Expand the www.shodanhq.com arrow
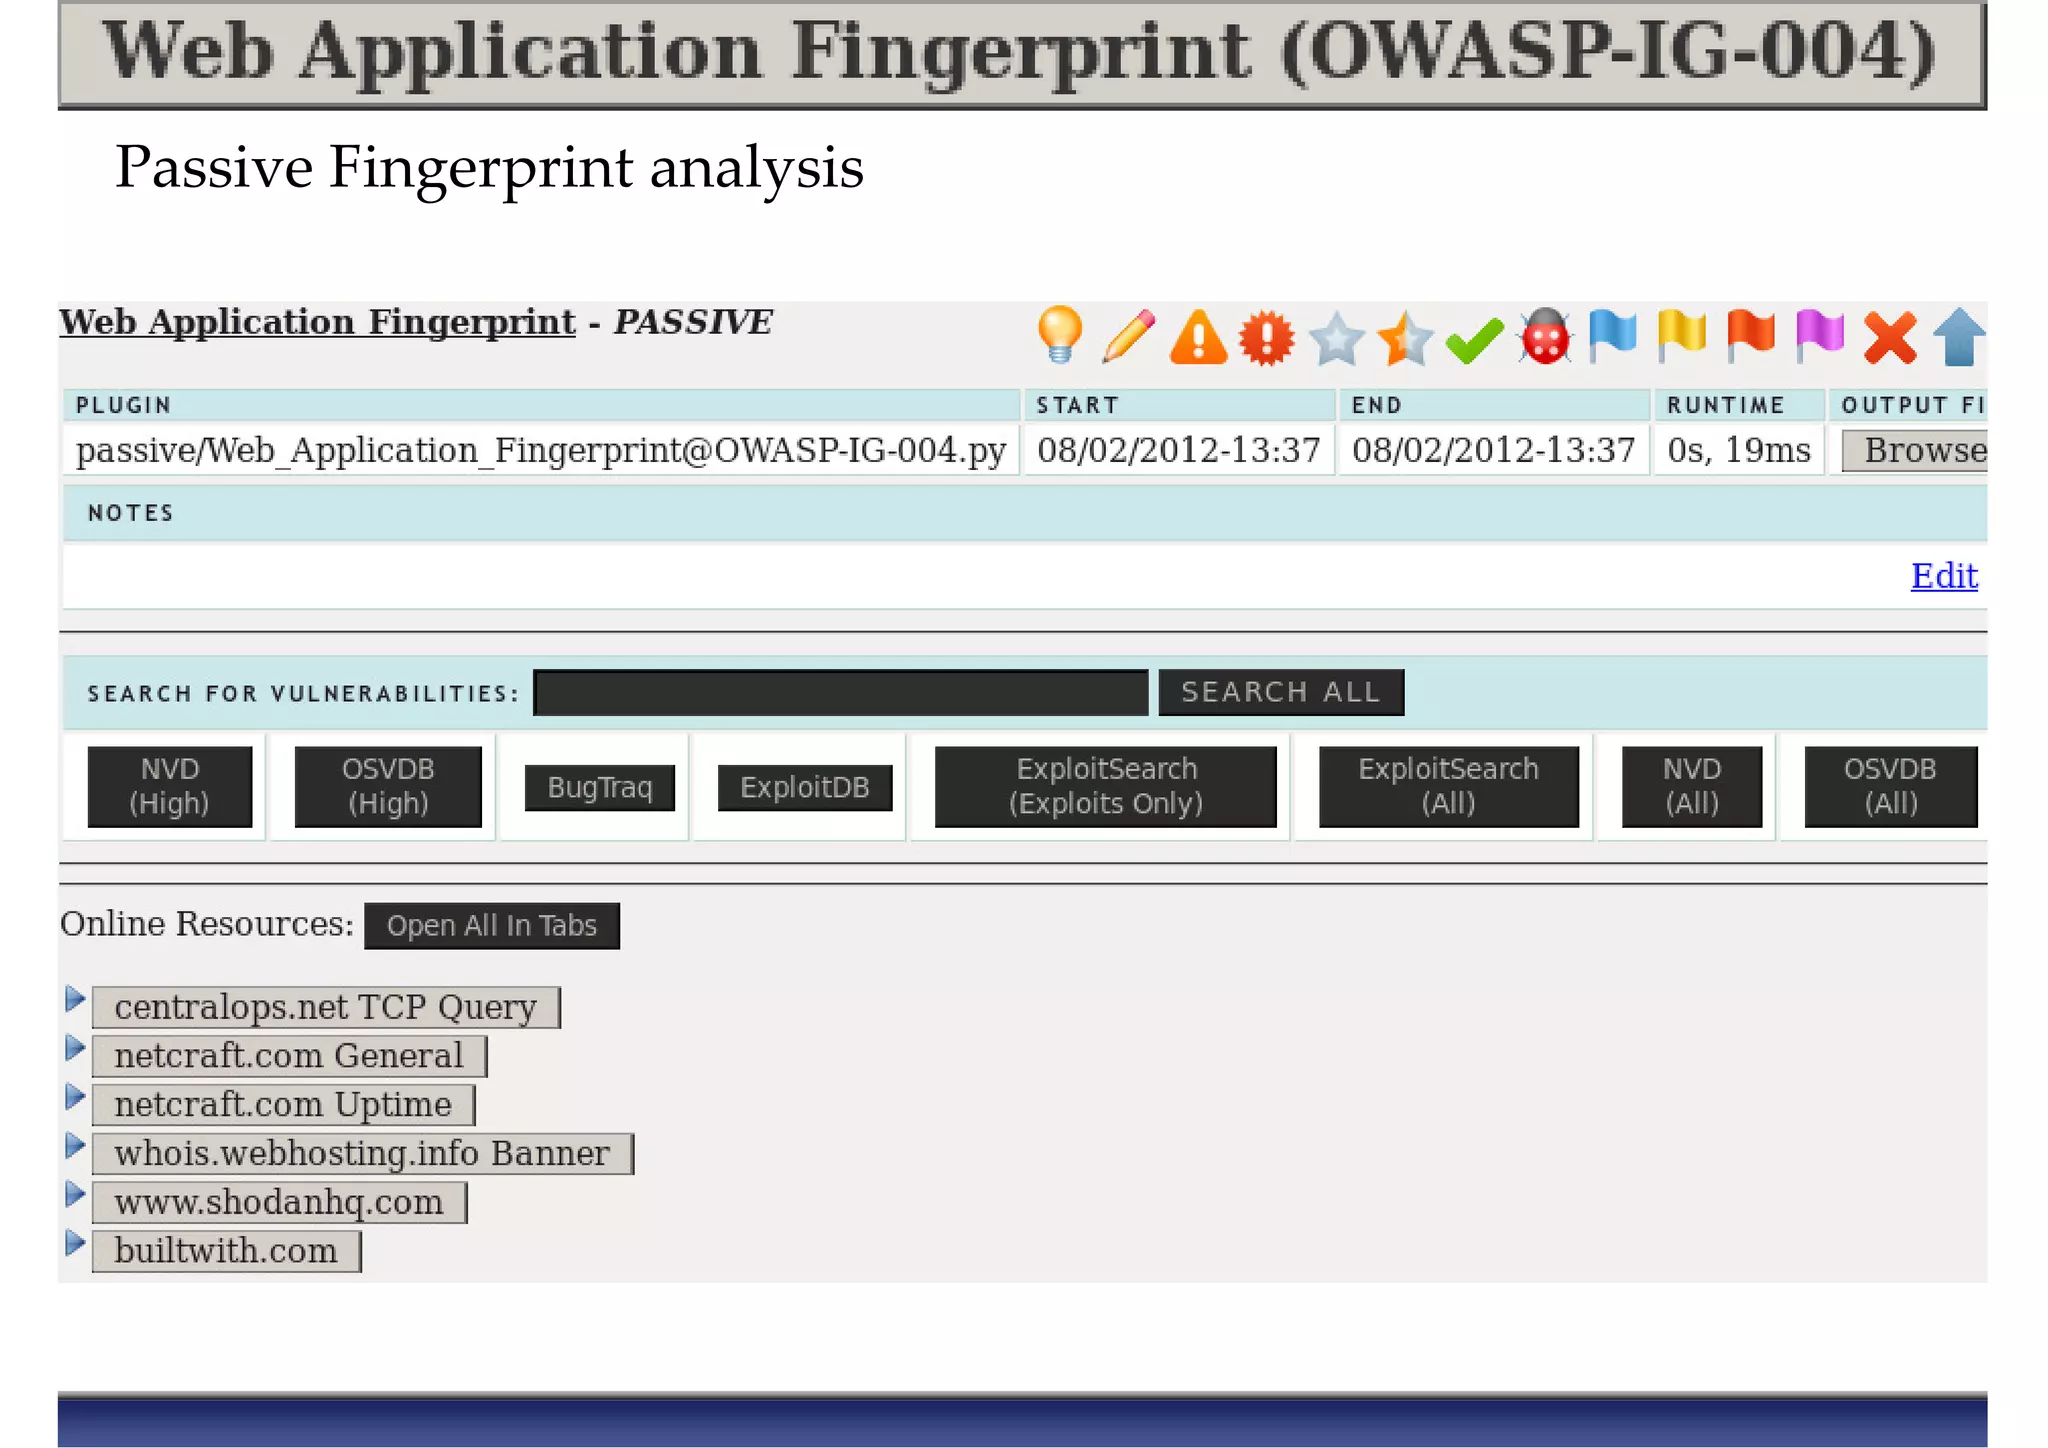The image size is (2048, 1448). coord(75,1194)
